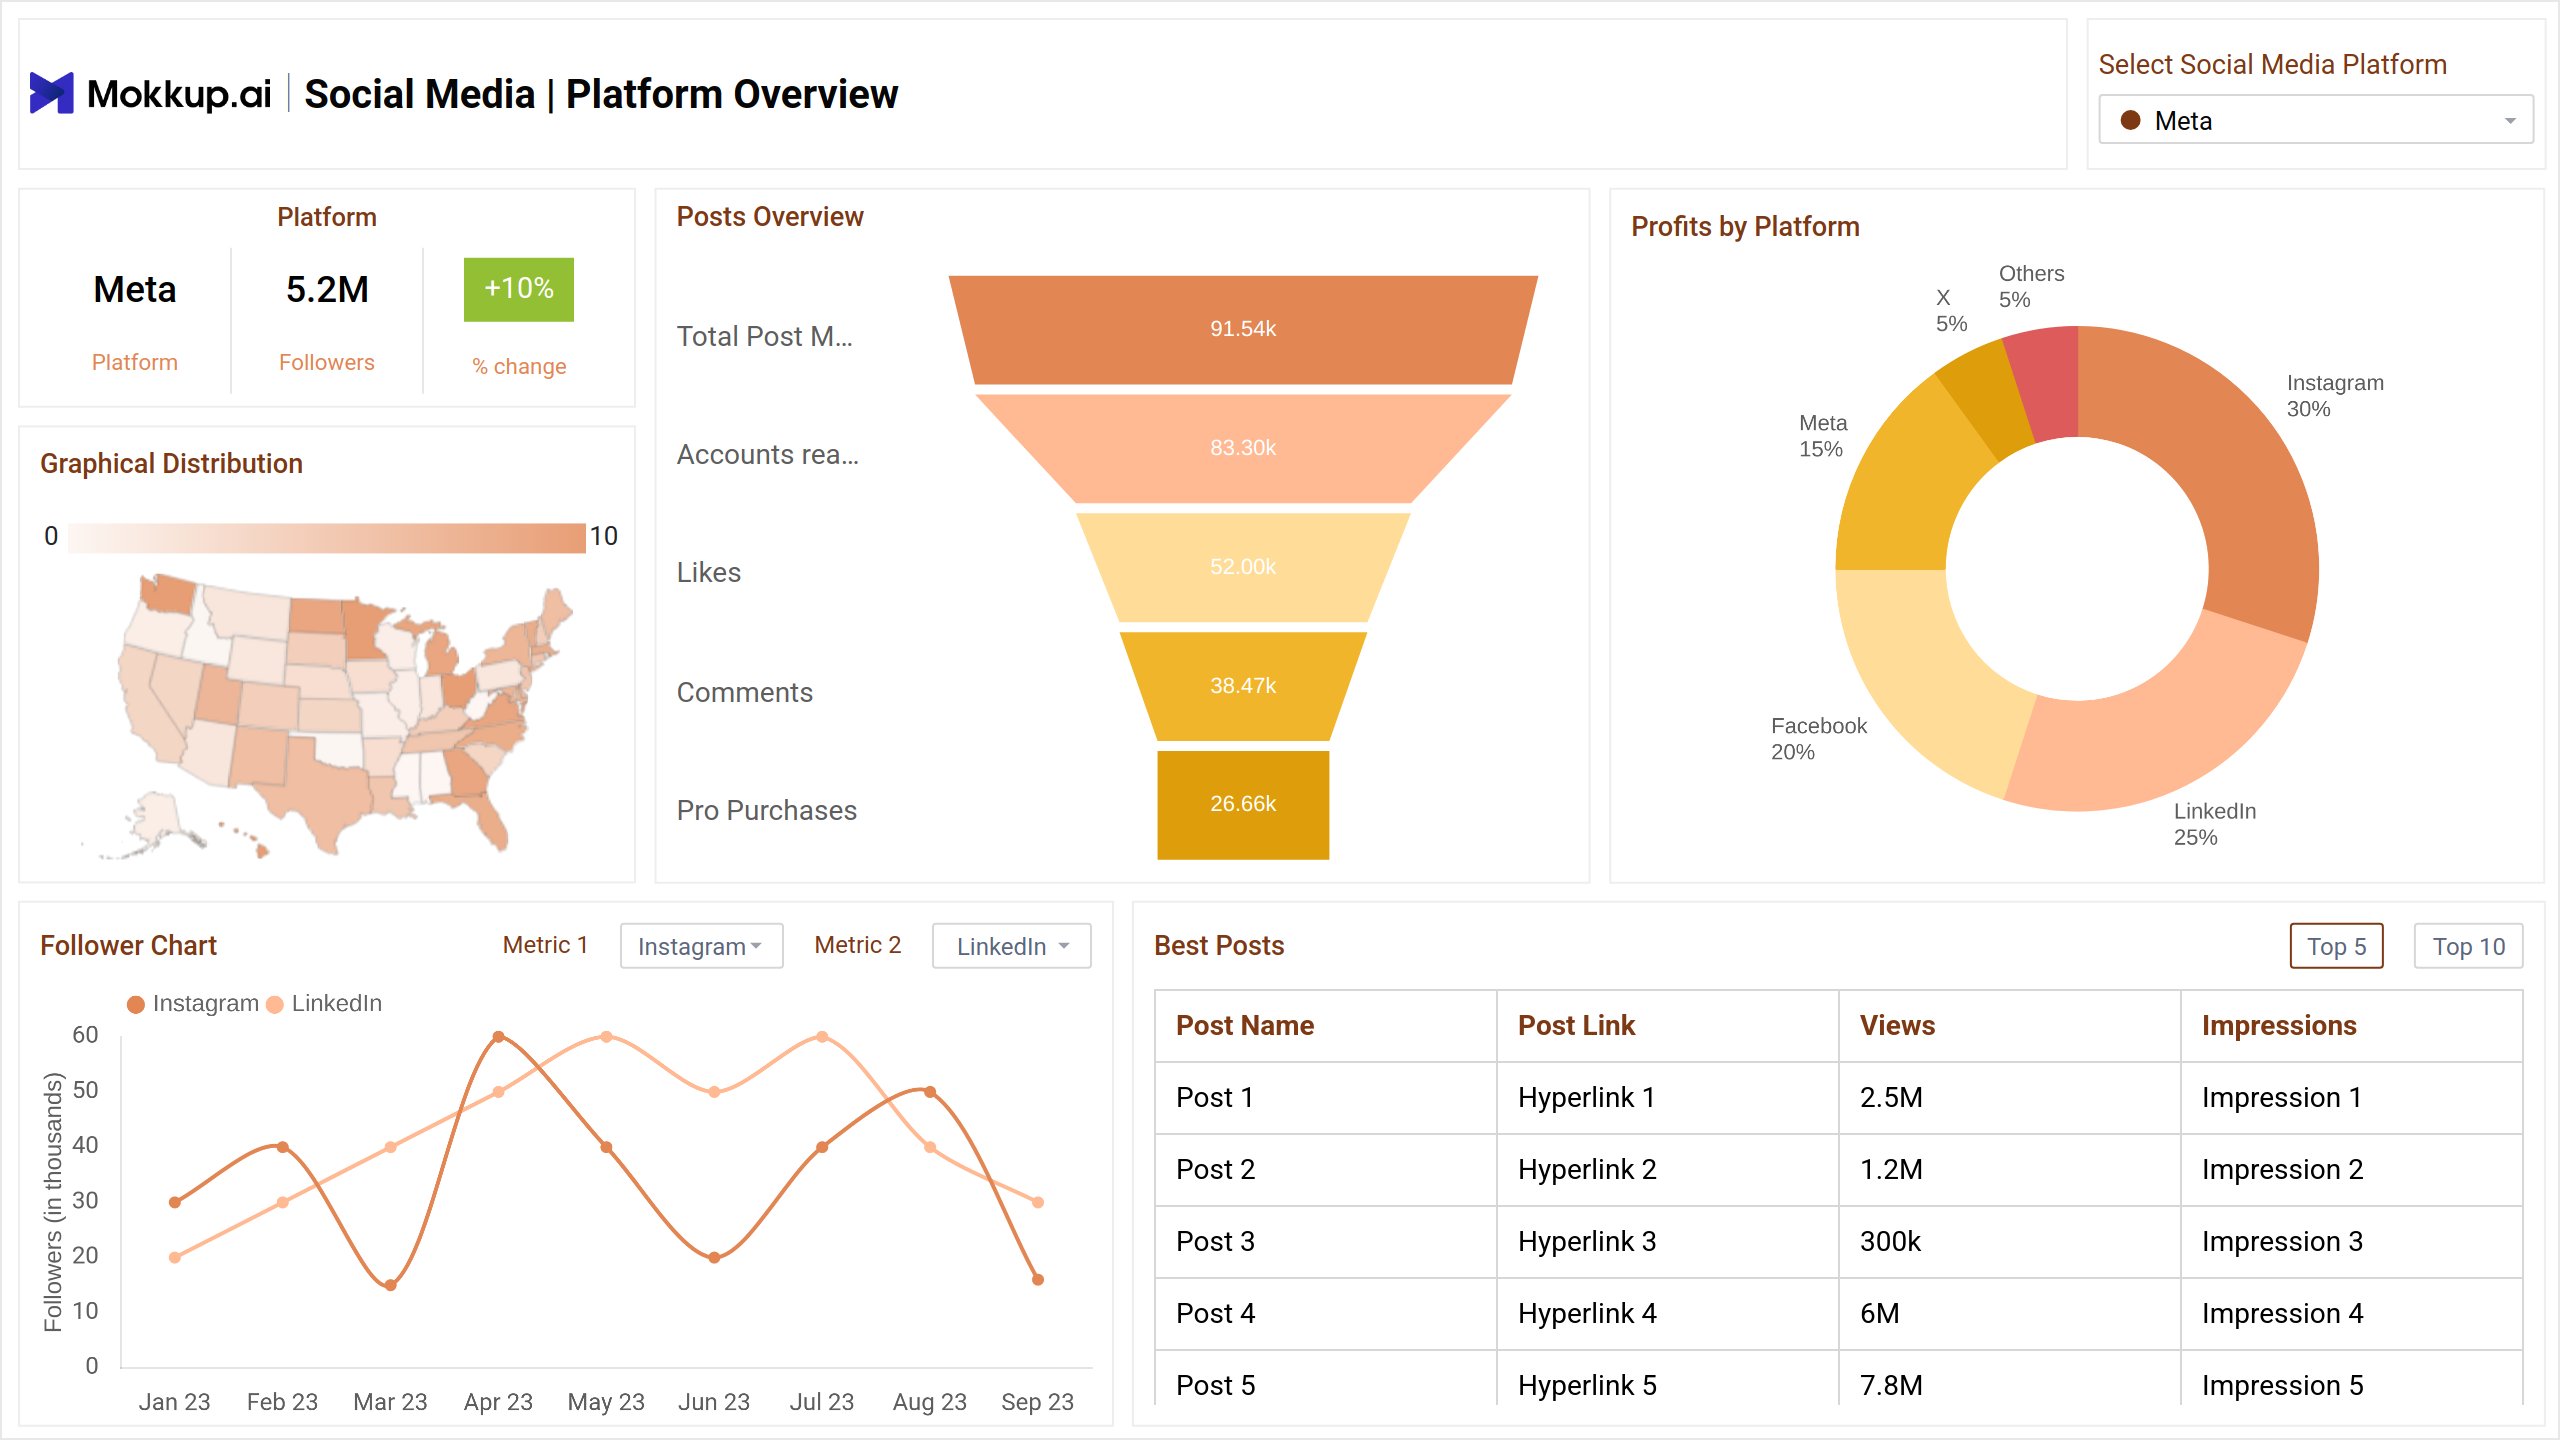Click the 91.54k funnel segment
The image size is (2560, 1440).
tap(1243, 329)
